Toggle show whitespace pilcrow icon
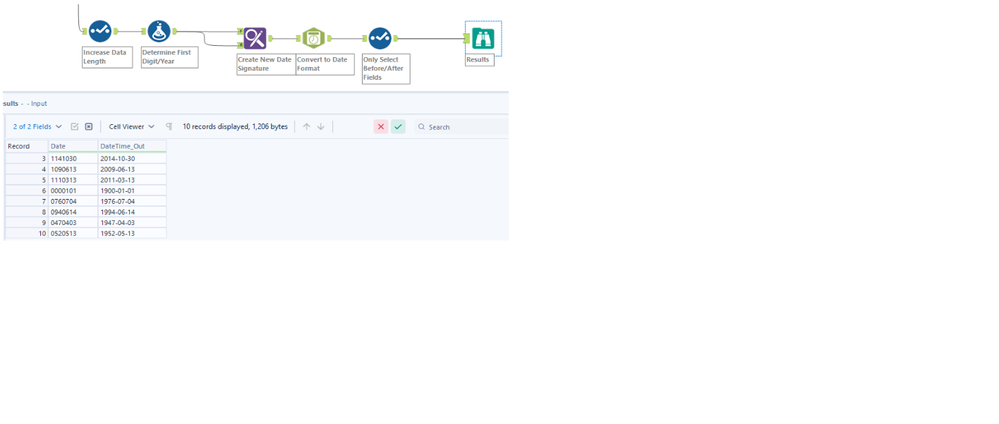 point(169,127)
